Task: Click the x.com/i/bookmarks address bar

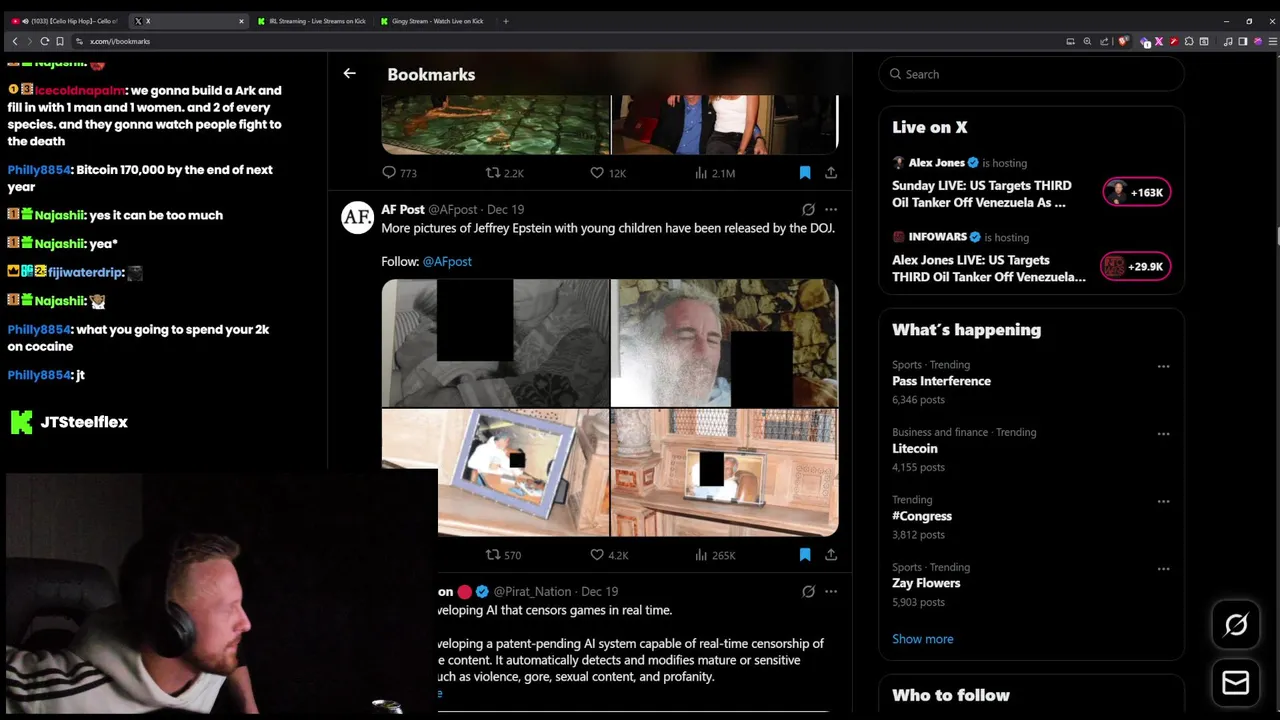Action: (570, 41)
